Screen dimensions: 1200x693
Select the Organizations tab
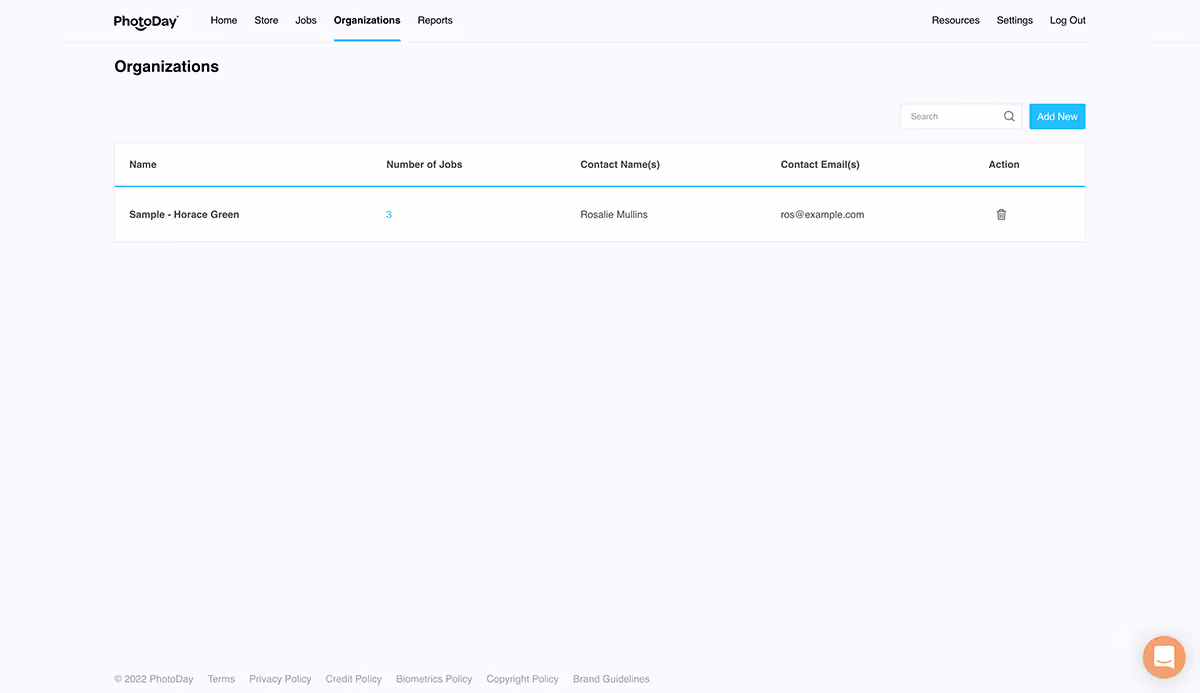(x=367, y=20)
